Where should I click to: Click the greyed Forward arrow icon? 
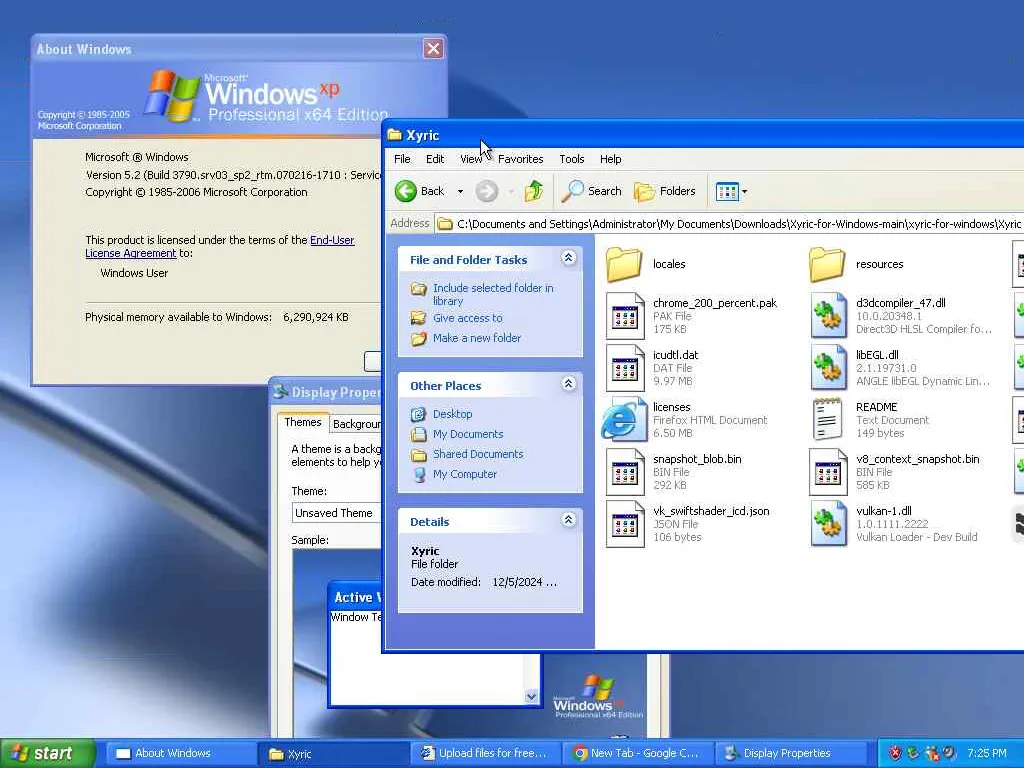point(487,191)
